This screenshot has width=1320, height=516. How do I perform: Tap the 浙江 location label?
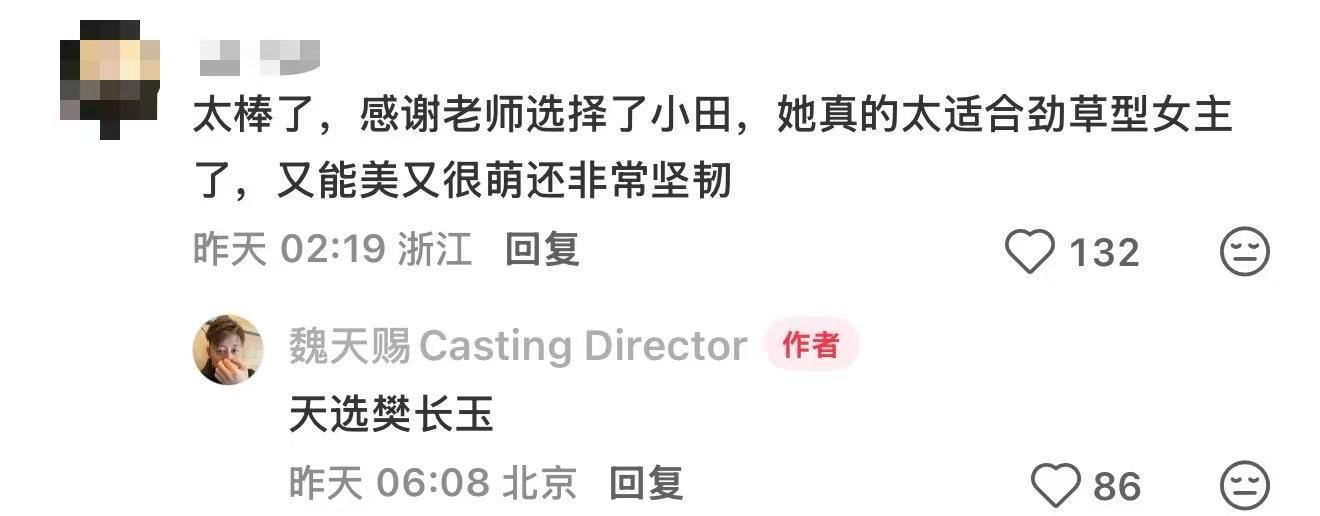click(434, 250)
